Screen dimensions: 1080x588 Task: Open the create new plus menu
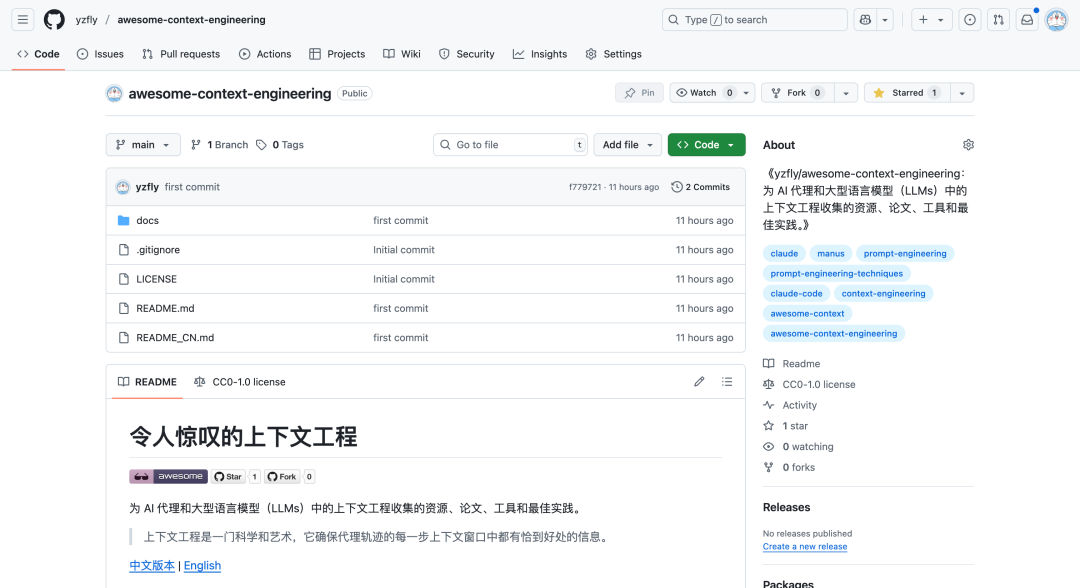coord(931,20)
